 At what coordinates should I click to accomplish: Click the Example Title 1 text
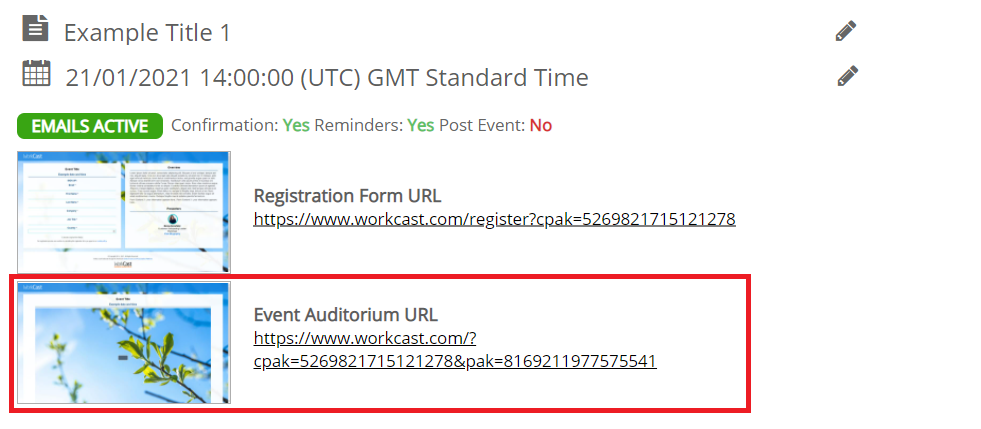147,33
